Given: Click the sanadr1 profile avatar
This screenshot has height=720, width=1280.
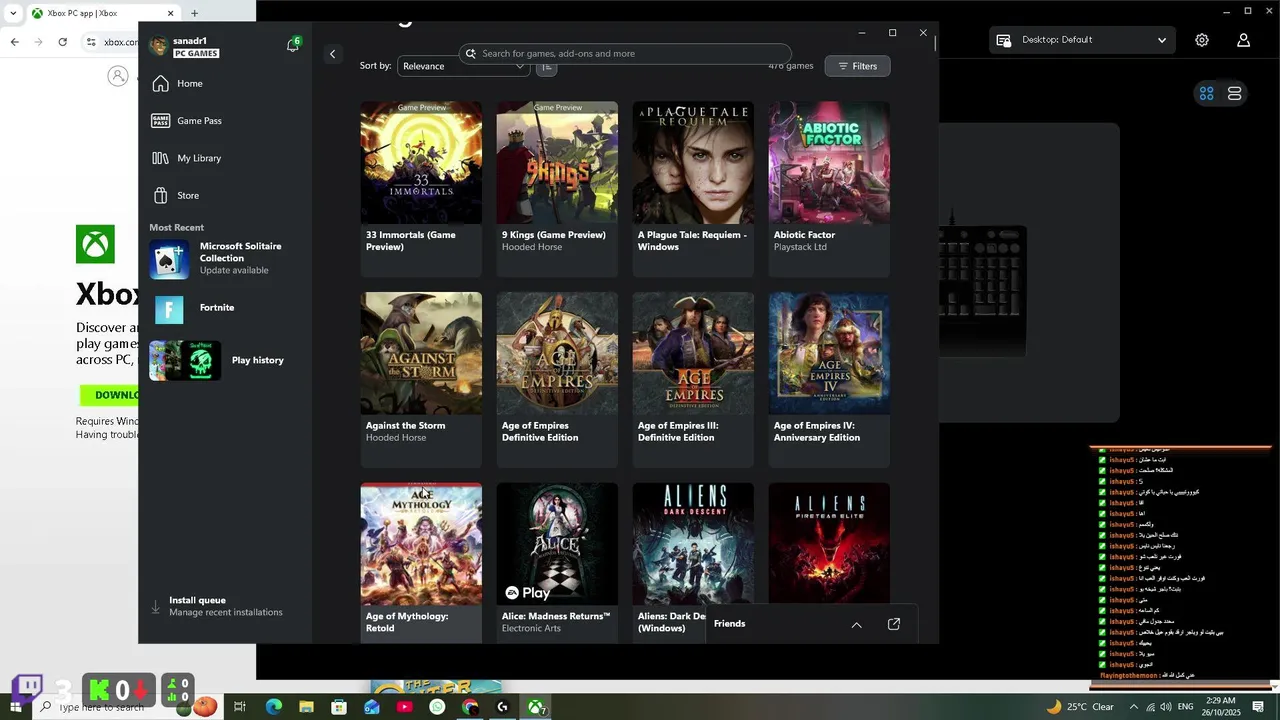Looking at the screenshot, I should coord(158,46).
